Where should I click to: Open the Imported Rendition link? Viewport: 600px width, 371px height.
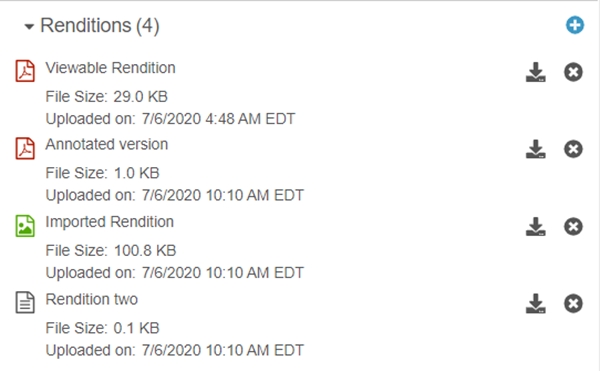pyautogui.click(x=109, y=222)
